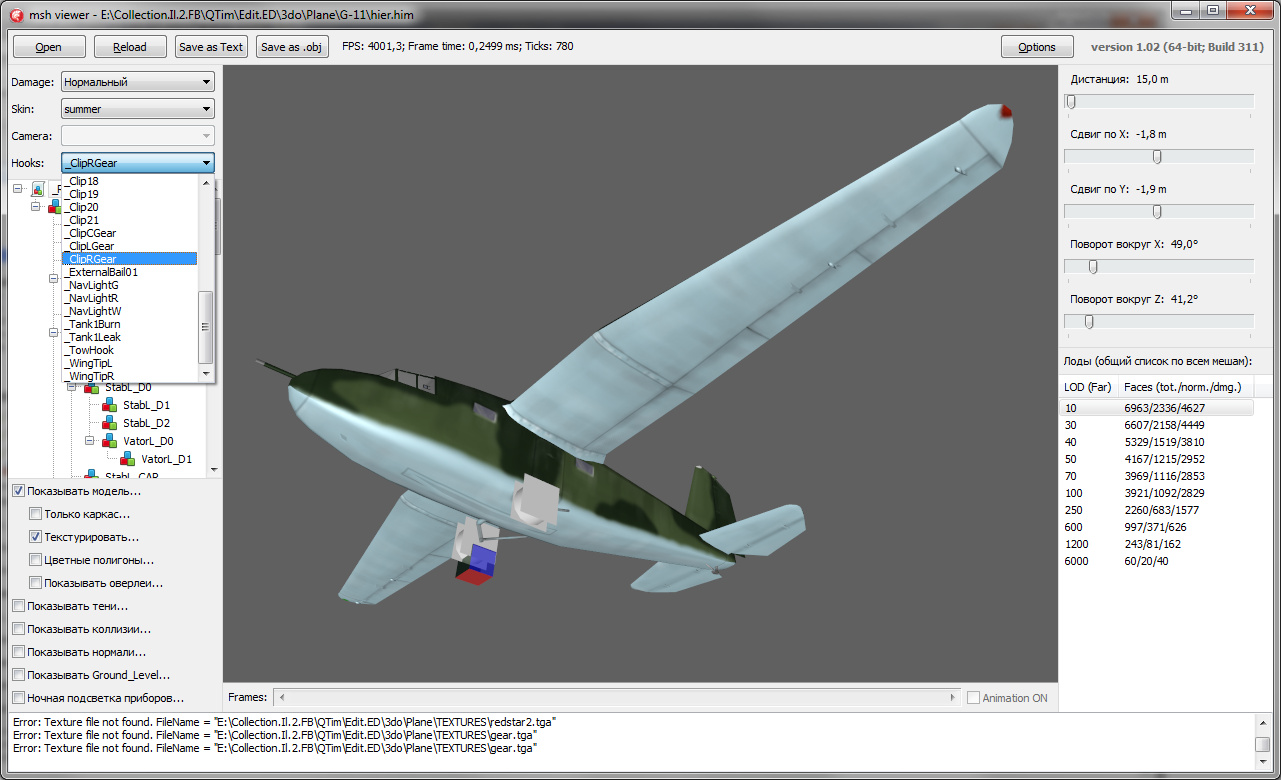Select the LOD 1200 row in the list
The image size is (1281, 780).
click(x=1156, y=544)
